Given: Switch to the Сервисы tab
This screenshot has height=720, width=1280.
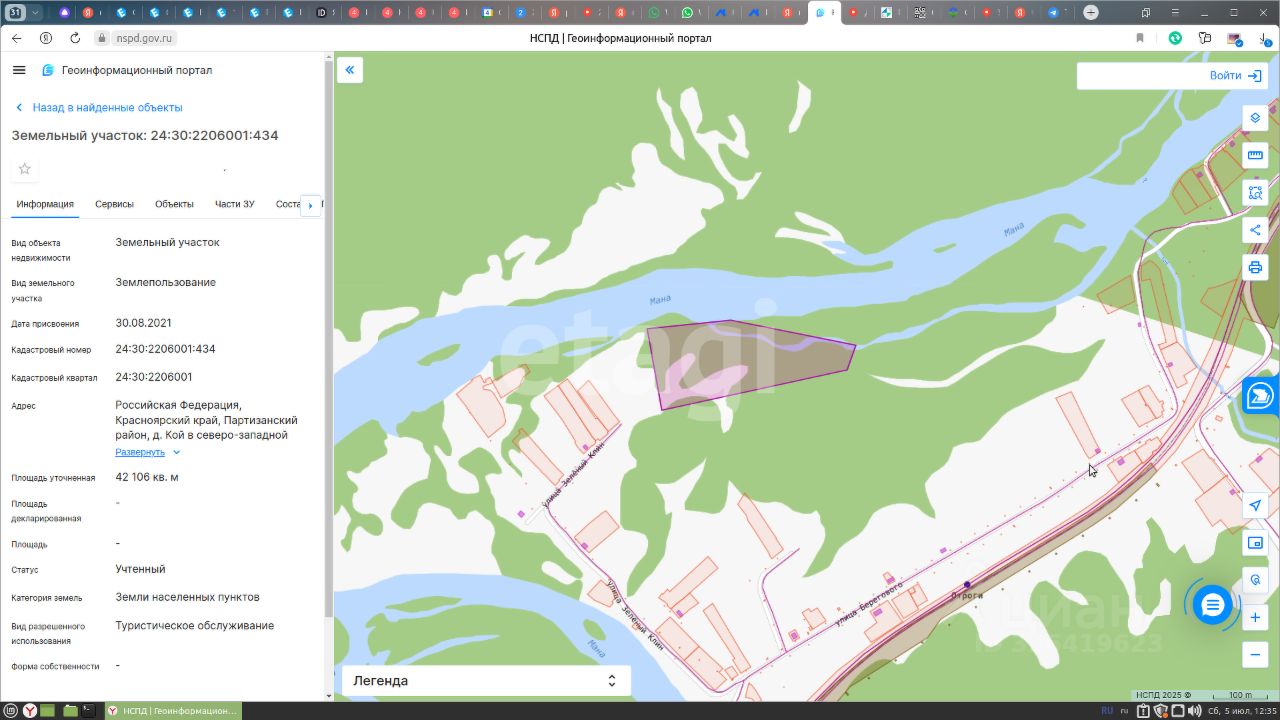Looking at the screenshot, I should (114, 204).
